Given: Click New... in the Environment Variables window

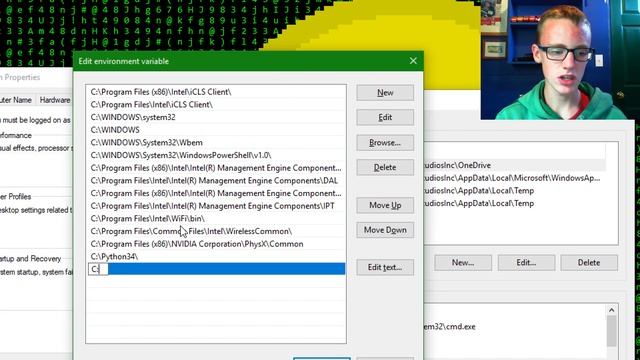Looking at the screenshot, I should [x=463, y=263].
